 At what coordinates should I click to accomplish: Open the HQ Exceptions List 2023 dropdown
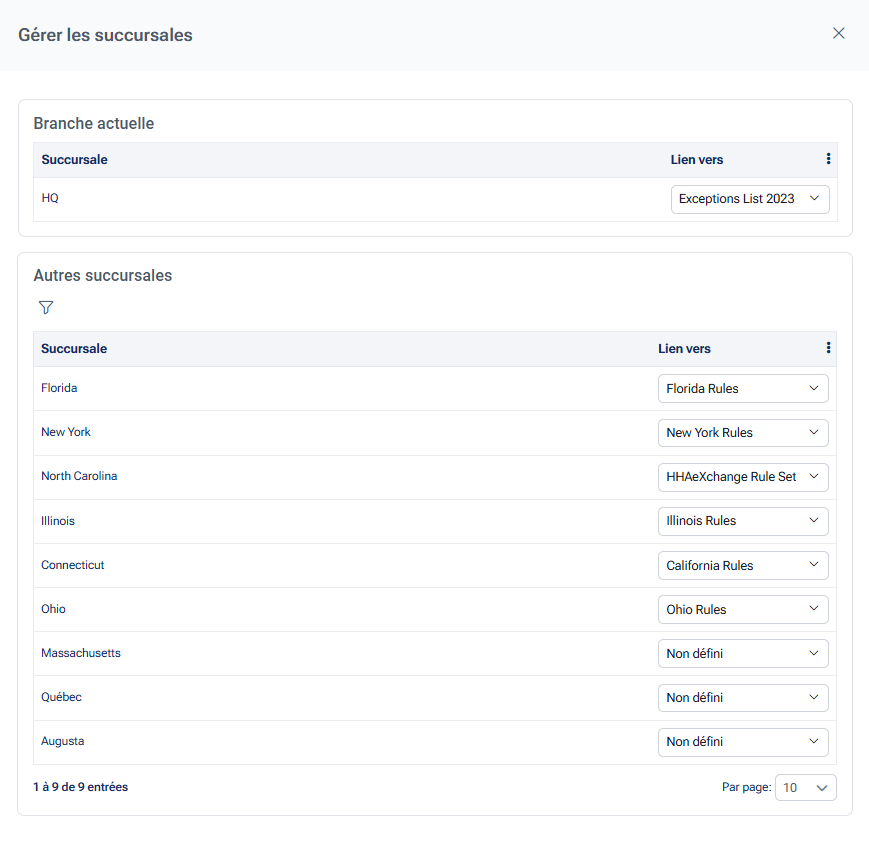coord(749,199)
